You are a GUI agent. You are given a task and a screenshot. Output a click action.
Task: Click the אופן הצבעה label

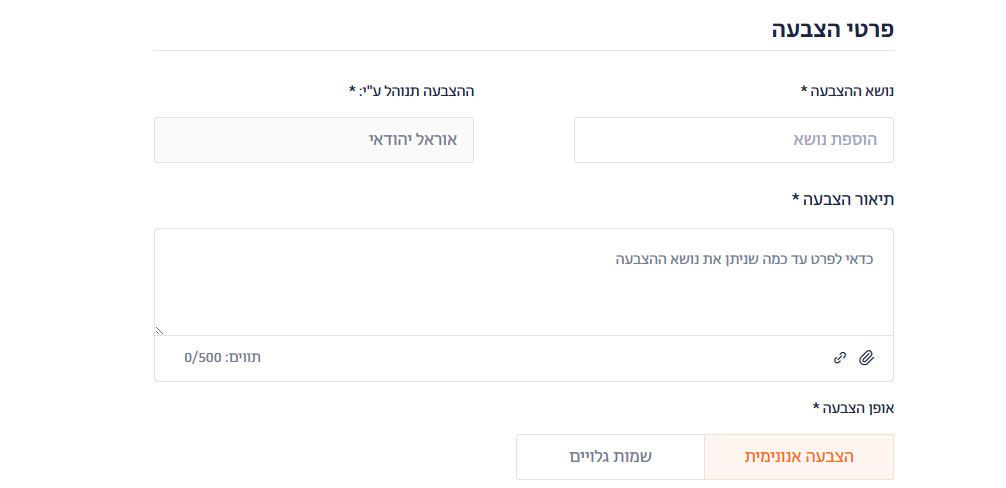[858, 408]
